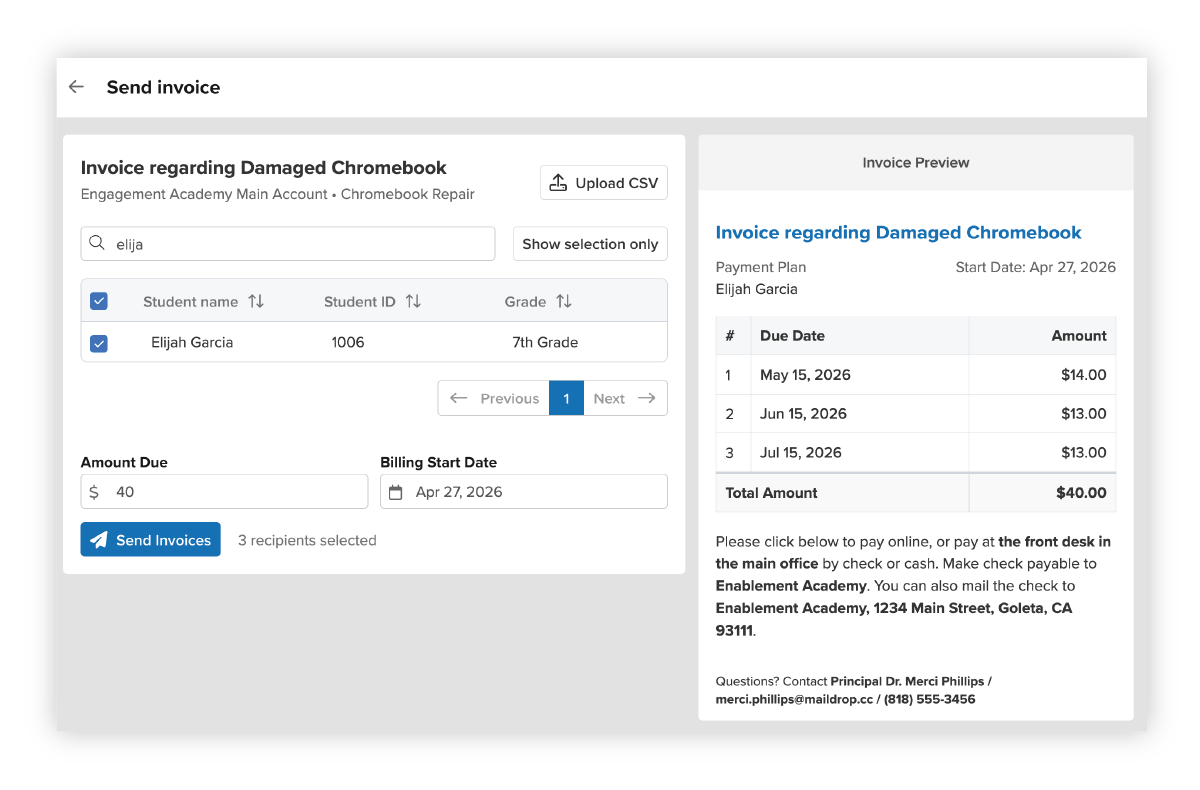This screenshot has height=790, width=1200.
Task: Click the paper plane icon on Send Invoices
Action: coord(99,539)
